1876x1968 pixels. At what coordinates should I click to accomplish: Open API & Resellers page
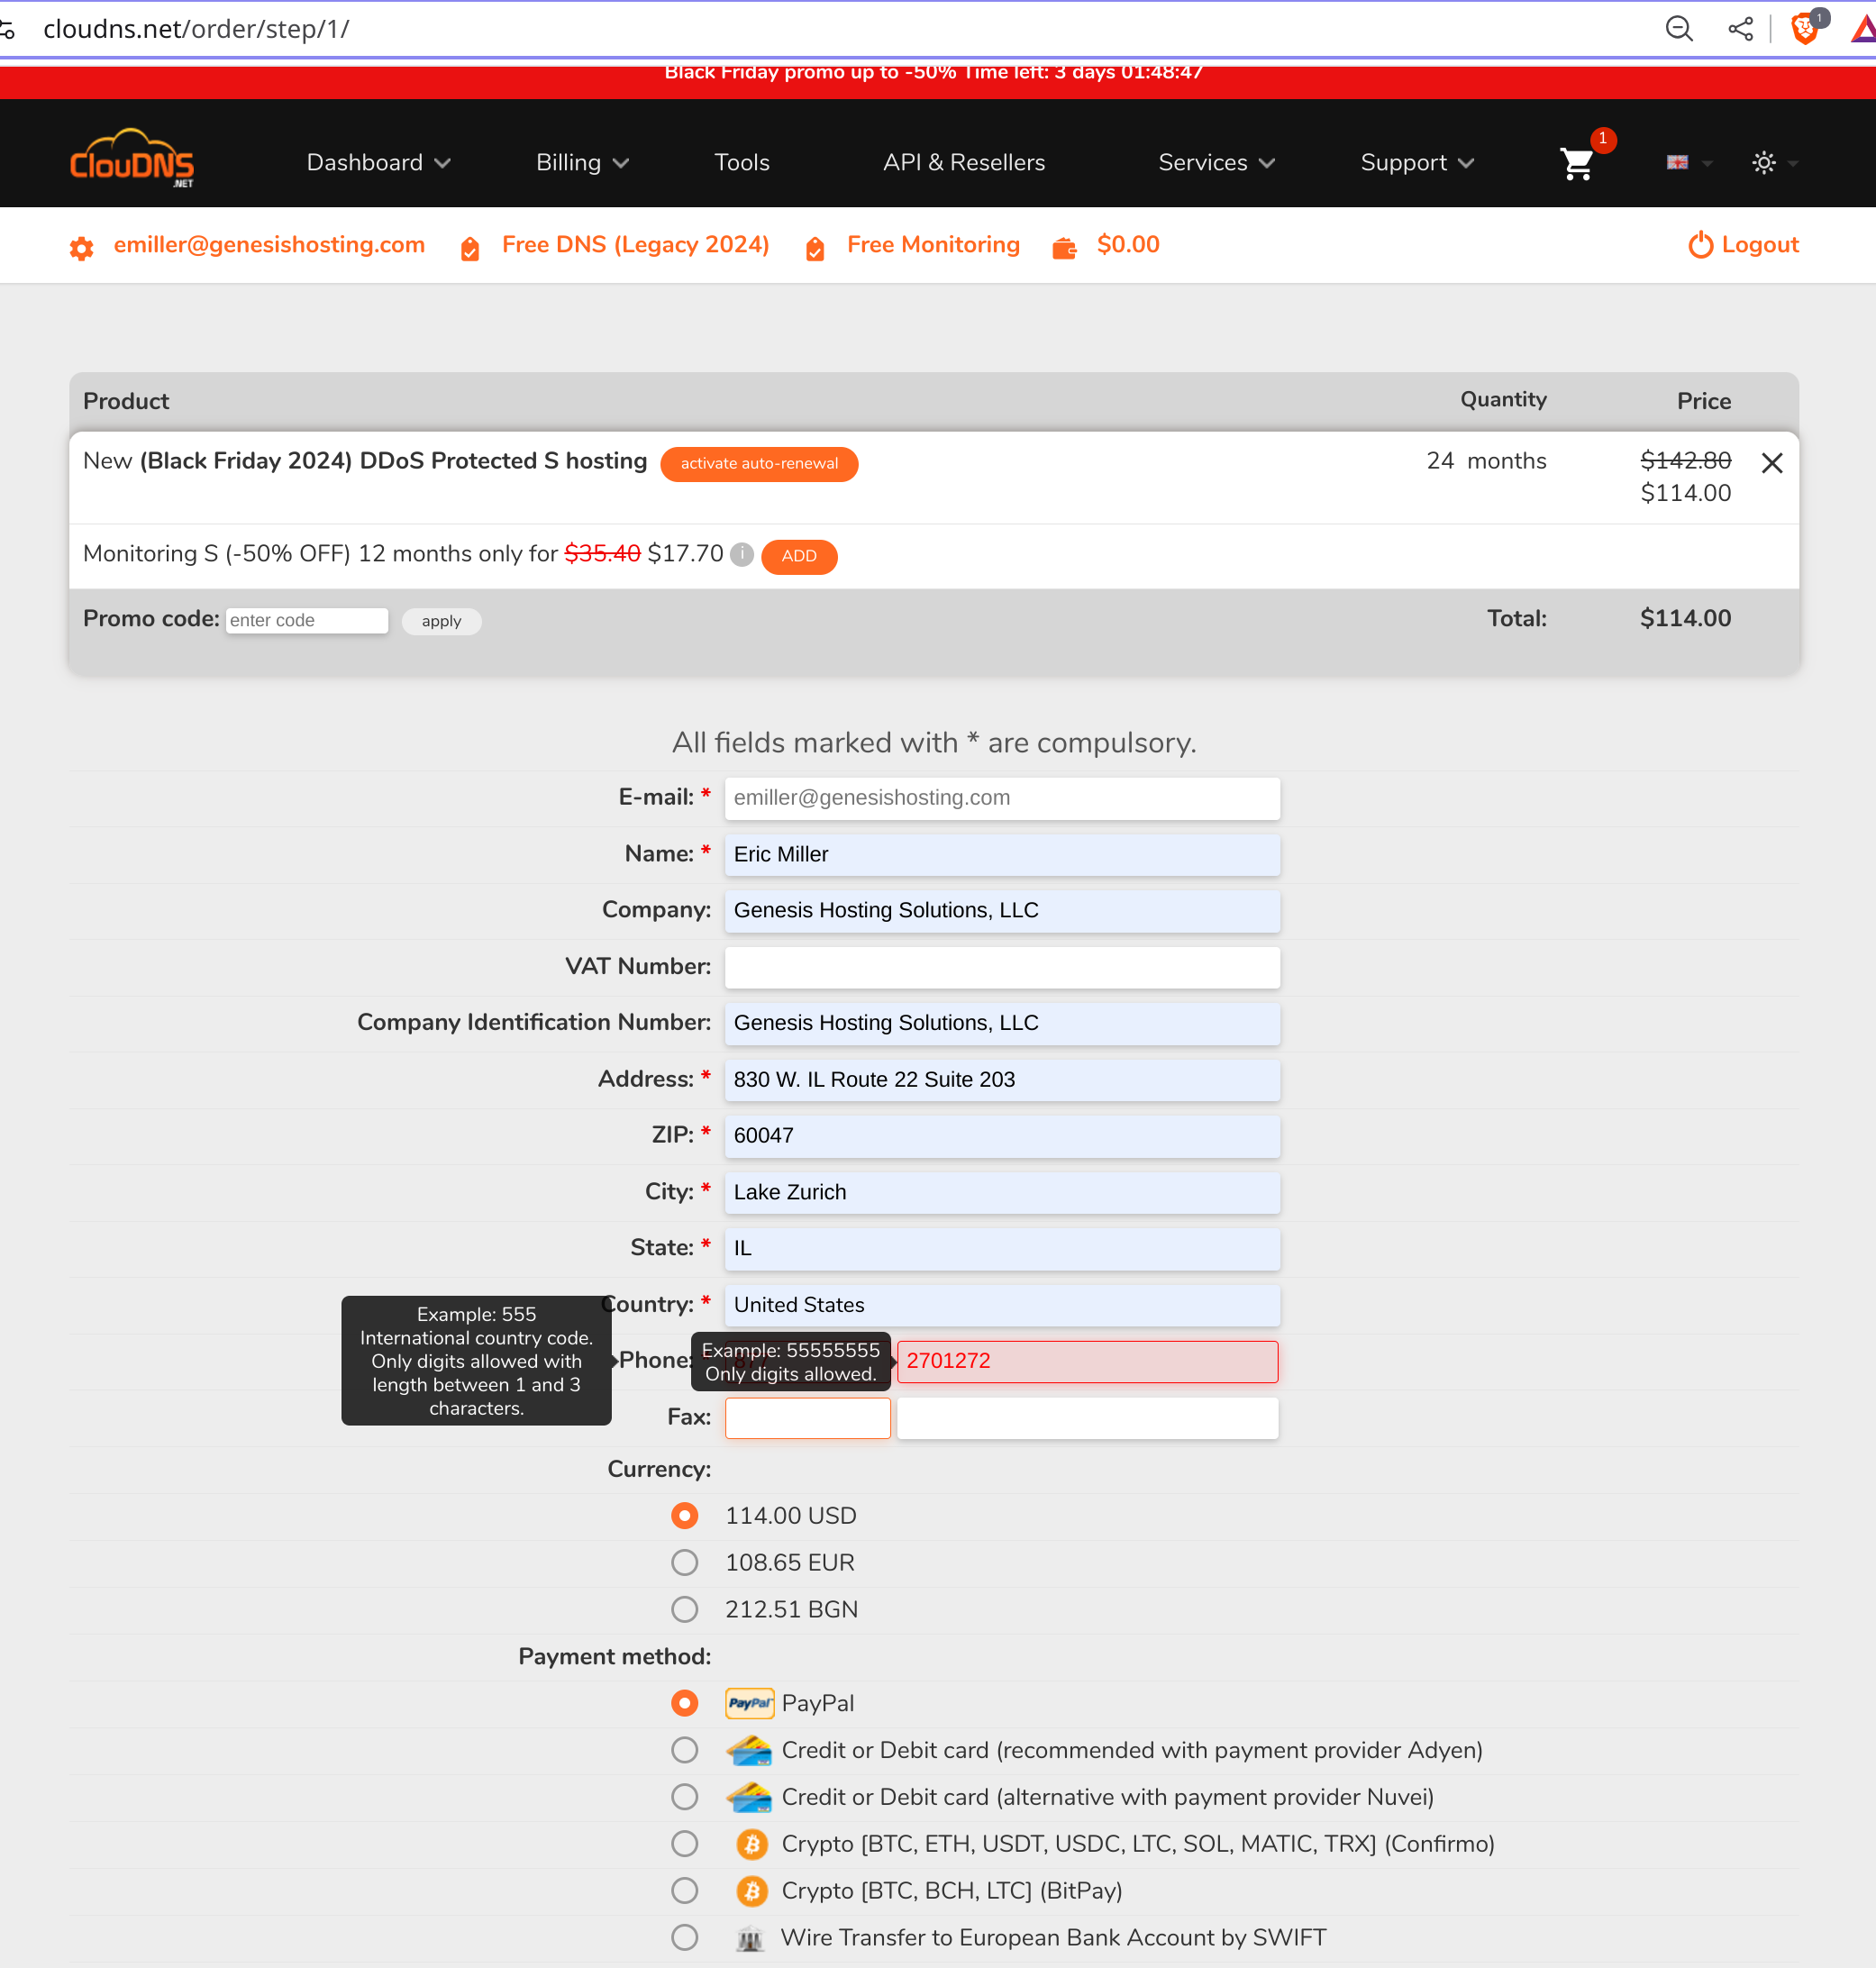click(964, 163)
